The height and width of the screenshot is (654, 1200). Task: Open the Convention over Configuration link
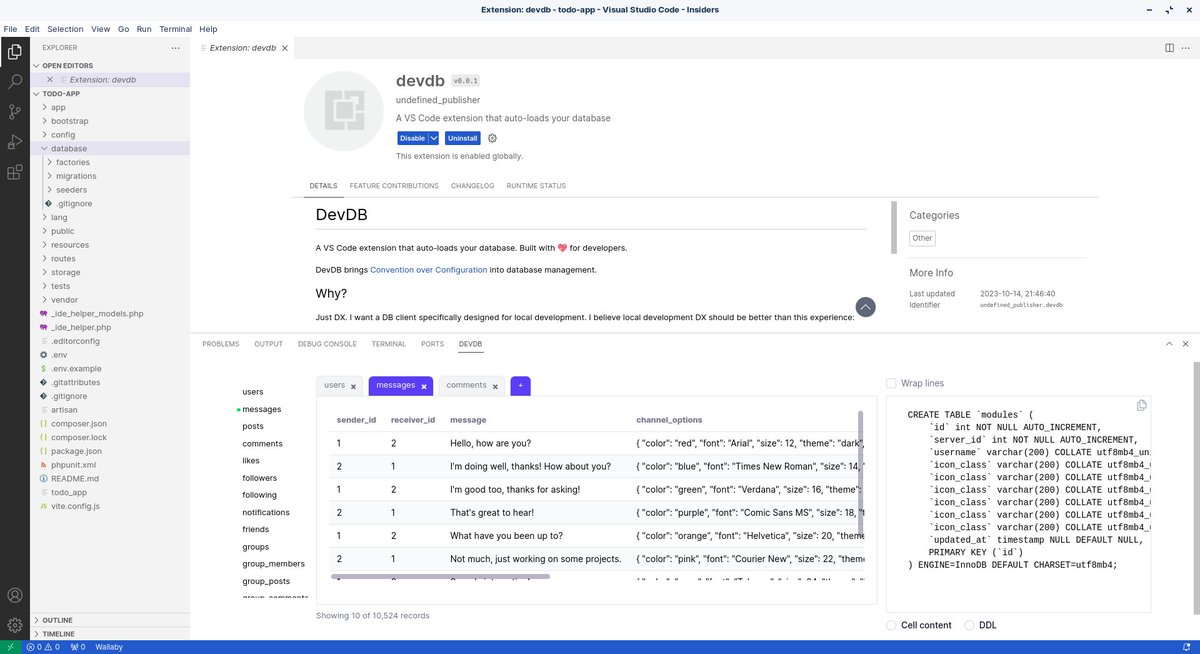point(429,270)
